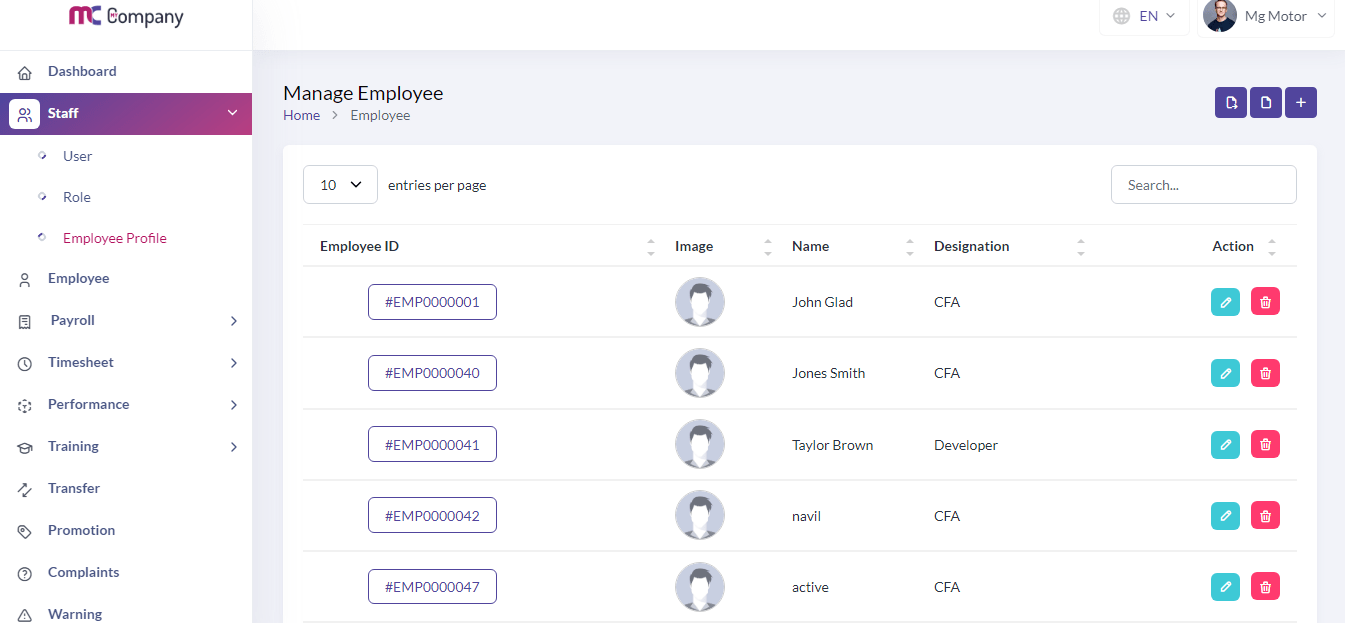
Task: Click the plain file icon button
Action: (x=1266, y=102)
